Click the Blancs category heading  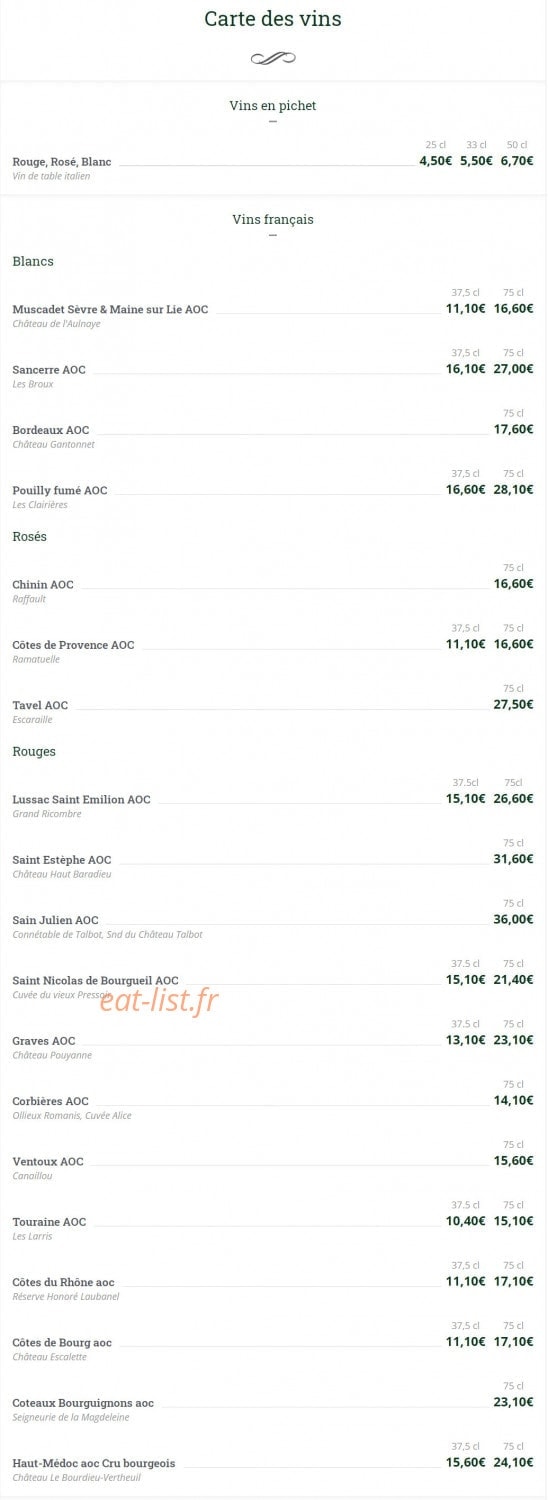[x=33, y=261]
